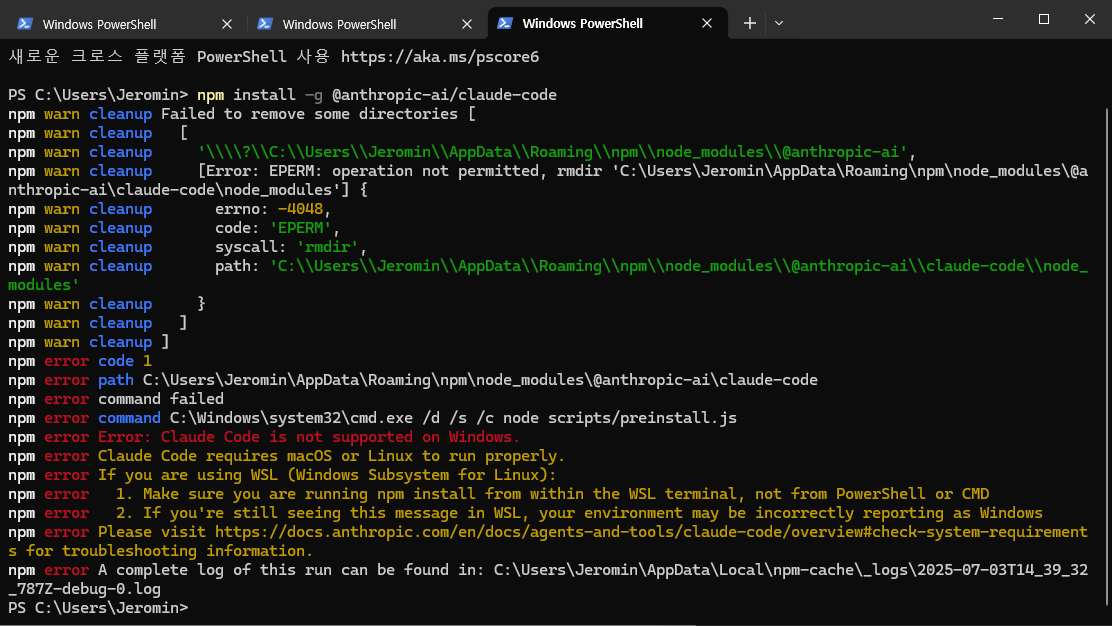Close the first PowerShell tab
The height and width of the screenshot is (626, 1112).
(x=227, y=24)
